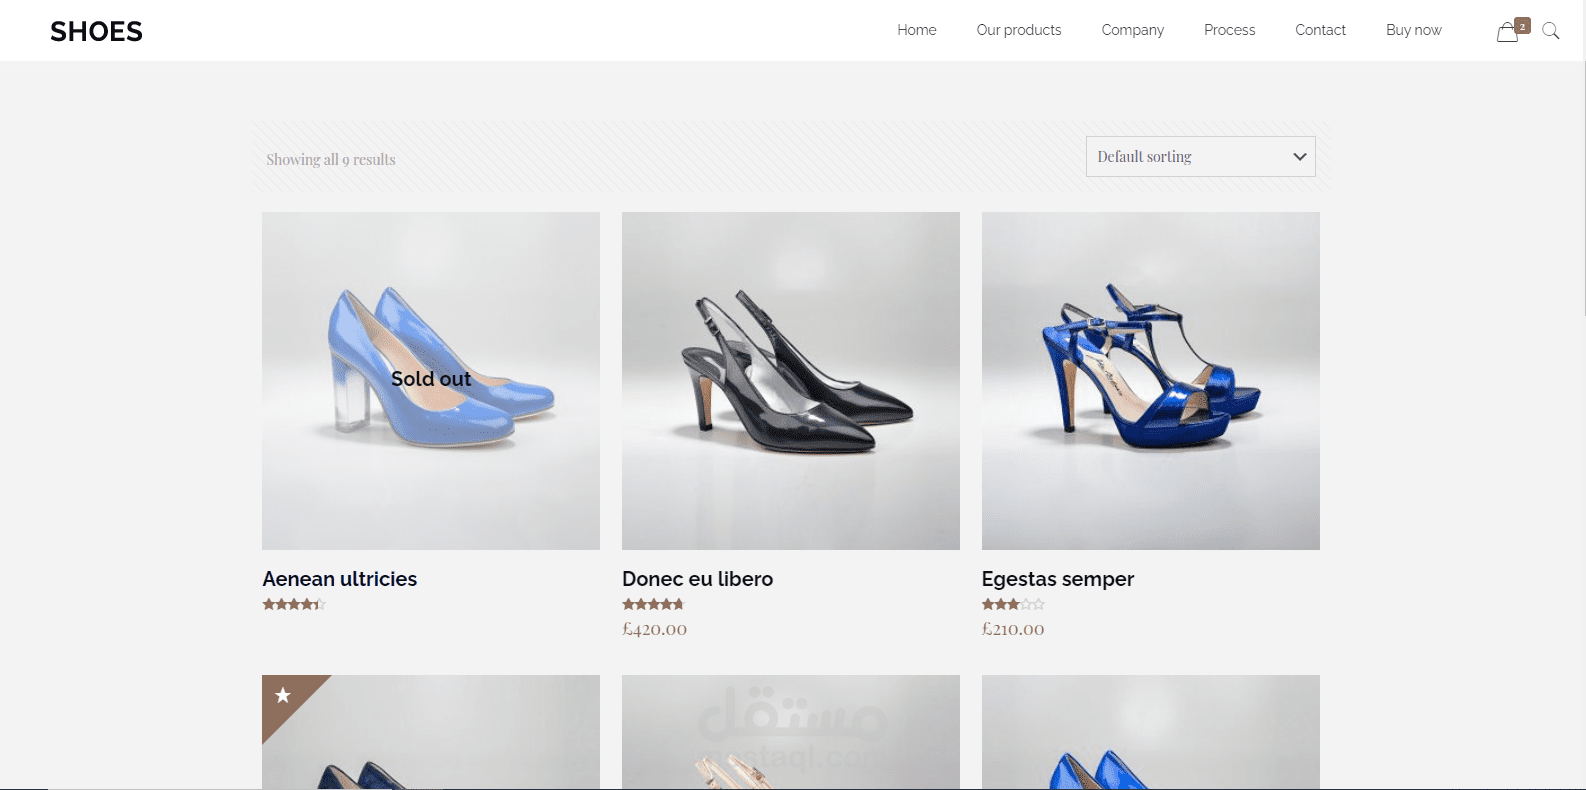Viewport: 1586px width, 790px height.
Task: Open the Contact menu item
Action: coord(1321,30)
